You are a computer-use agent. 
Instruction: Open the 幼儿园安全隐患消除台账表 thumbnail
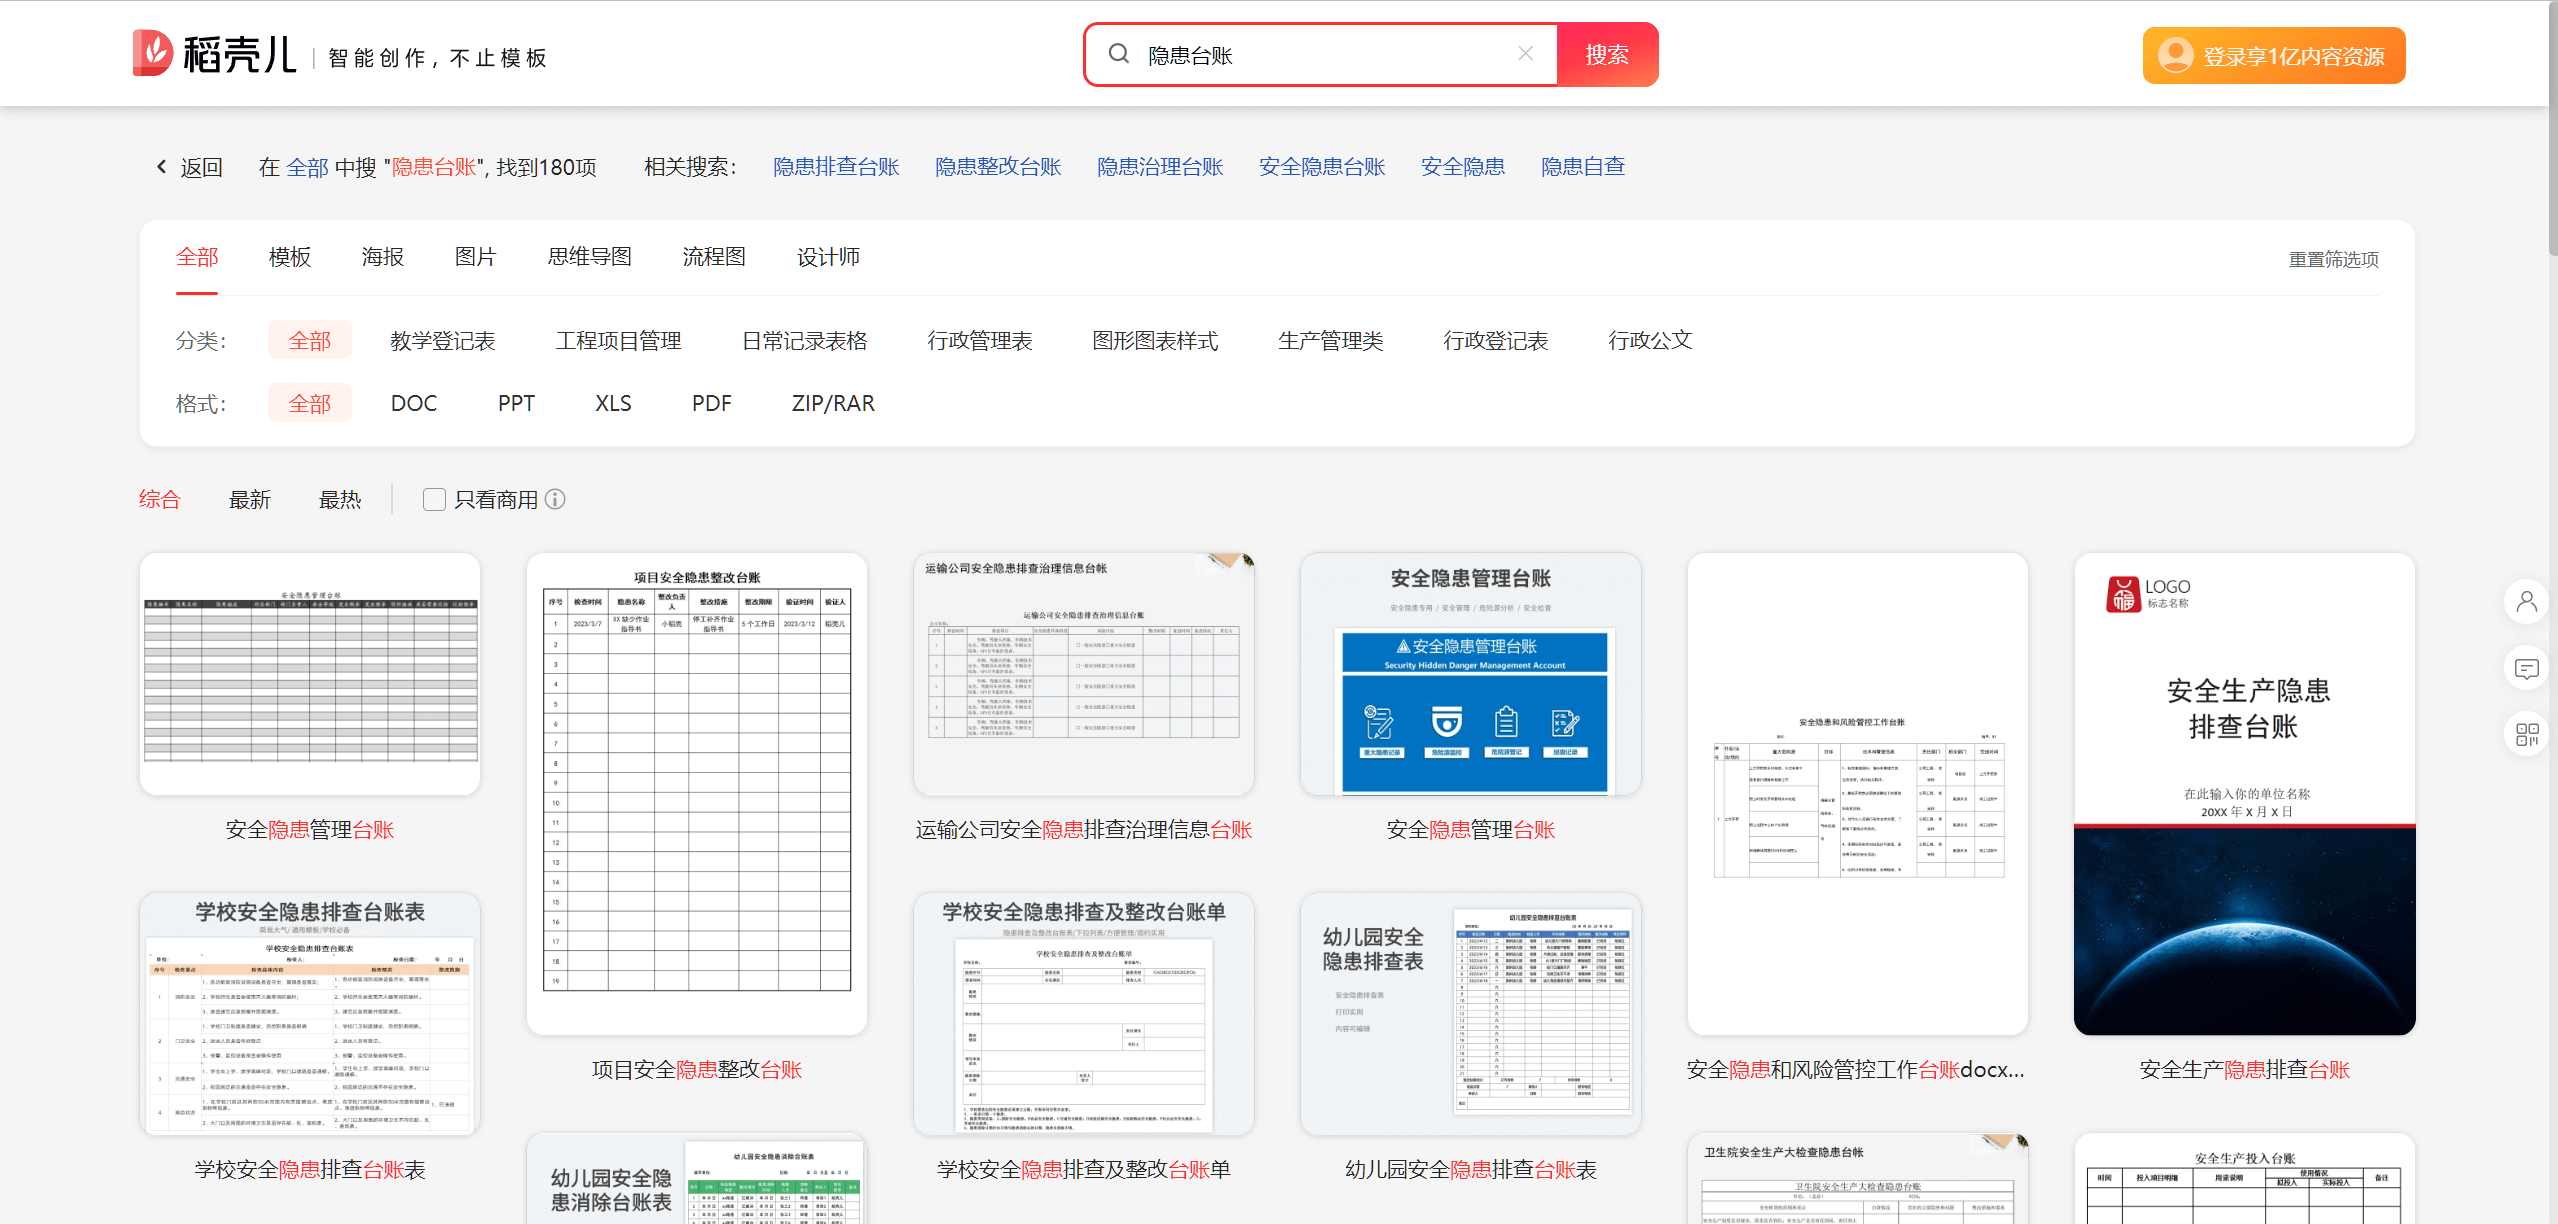697,1179
